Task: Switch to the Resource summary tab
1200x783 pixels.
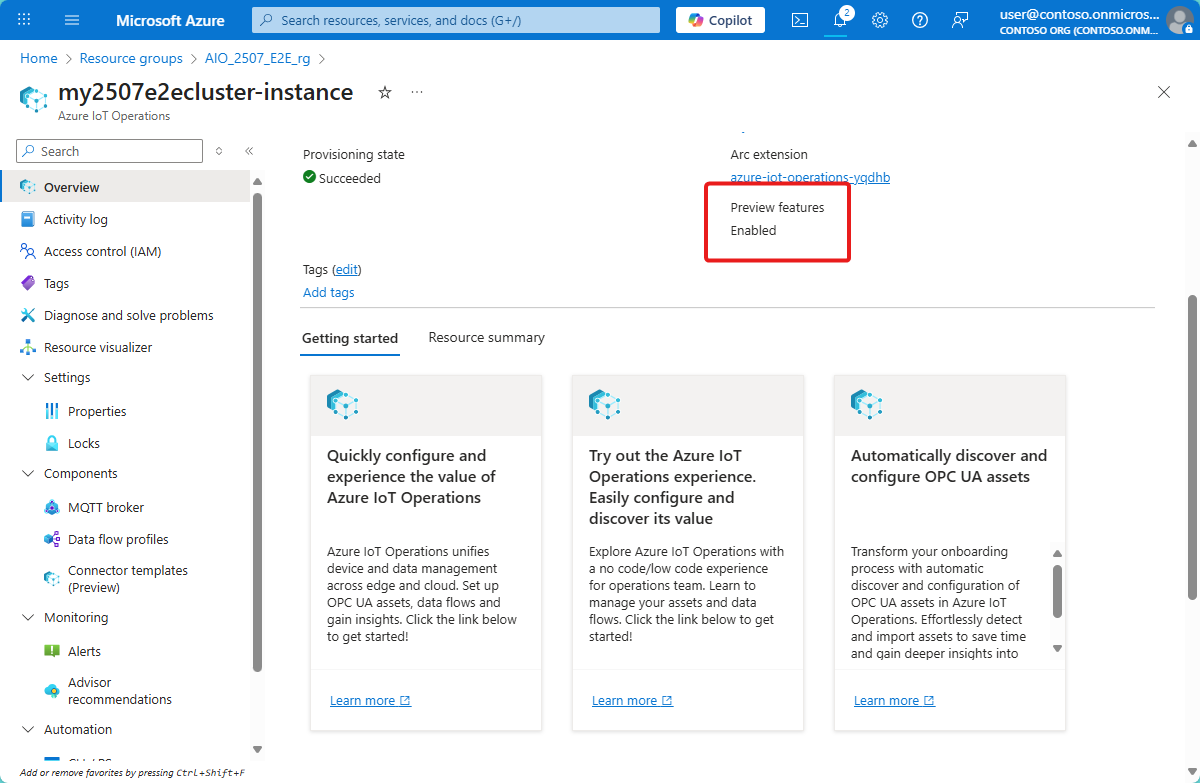Action: click(486, 338)
